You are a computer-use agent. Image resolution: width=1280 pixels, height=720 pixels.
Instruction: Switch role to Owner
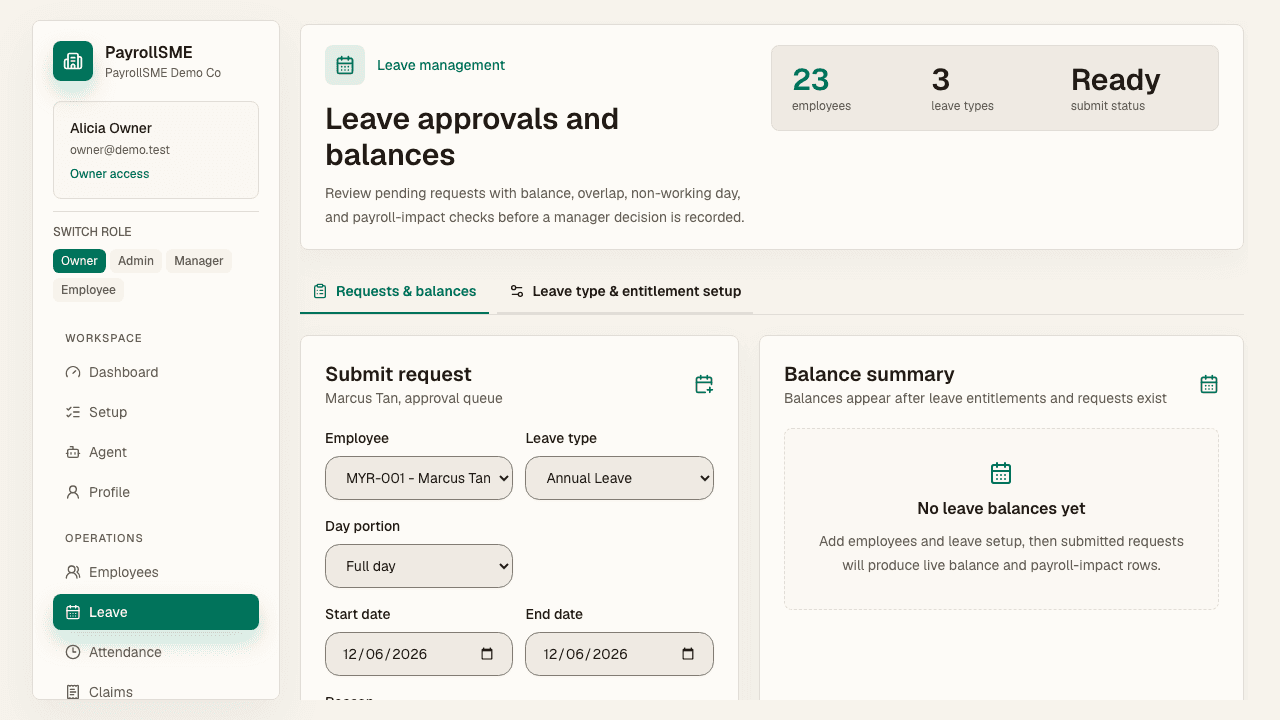click(x=79, y=261)
